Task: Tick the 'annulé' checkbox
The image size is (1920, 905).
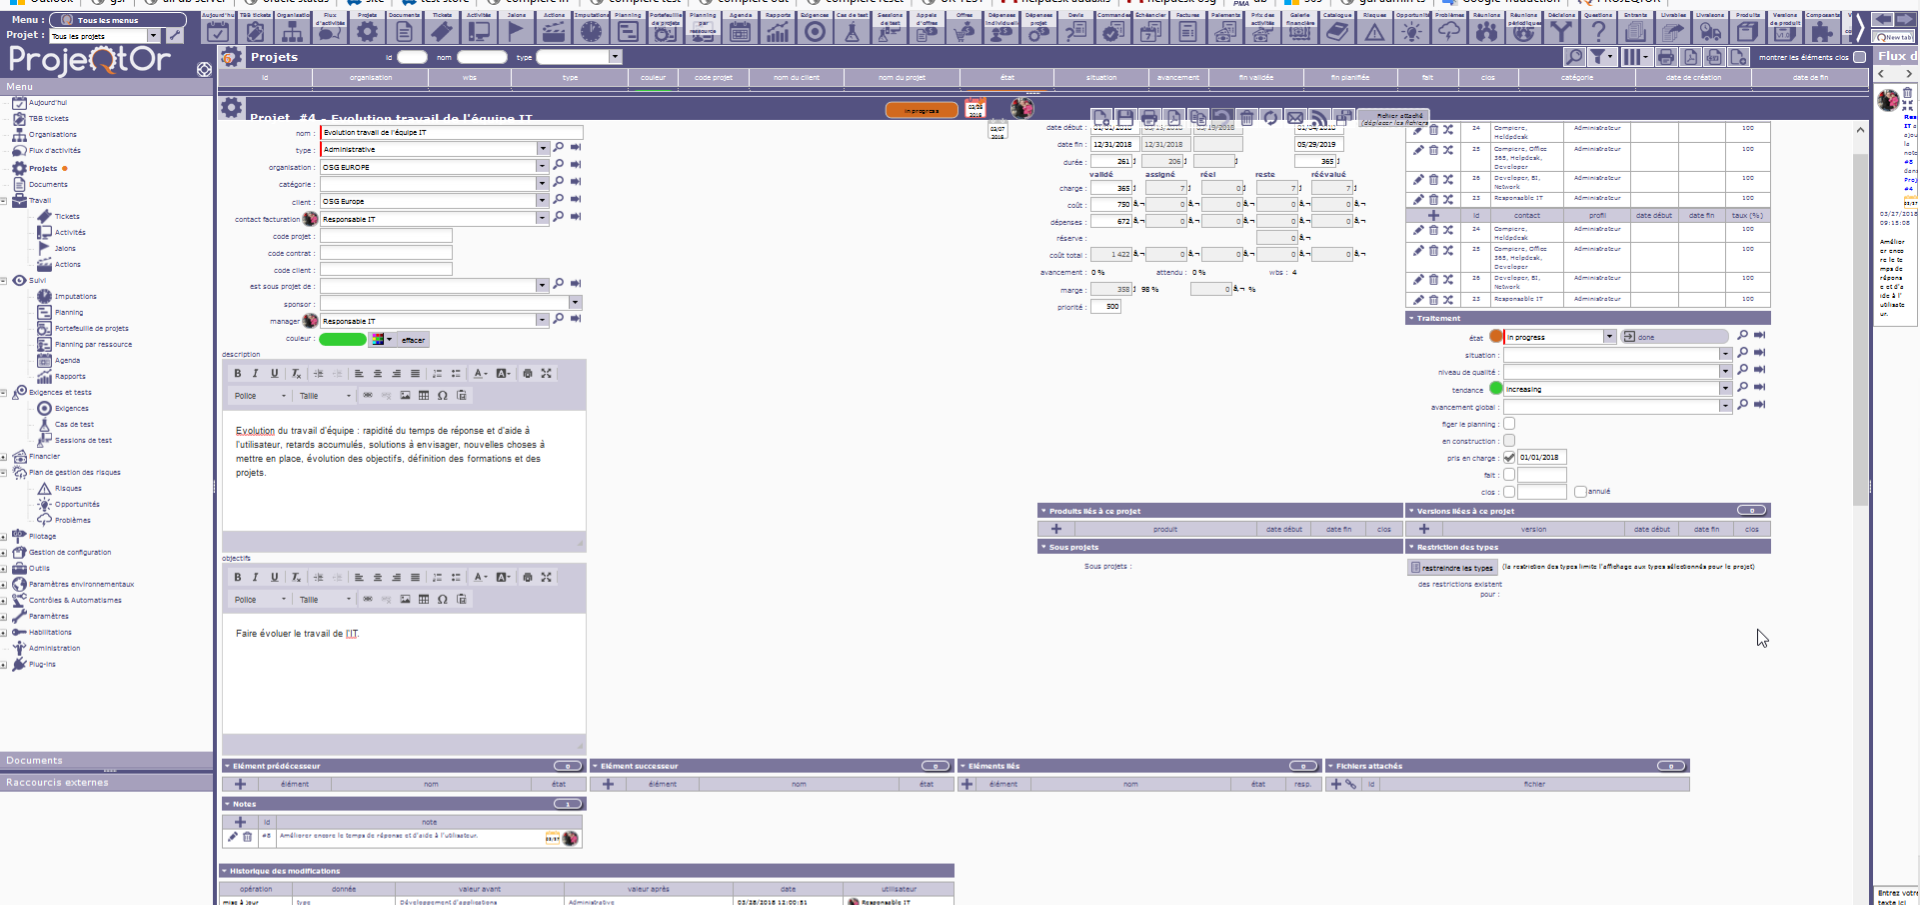Action: click(1580, 491)
